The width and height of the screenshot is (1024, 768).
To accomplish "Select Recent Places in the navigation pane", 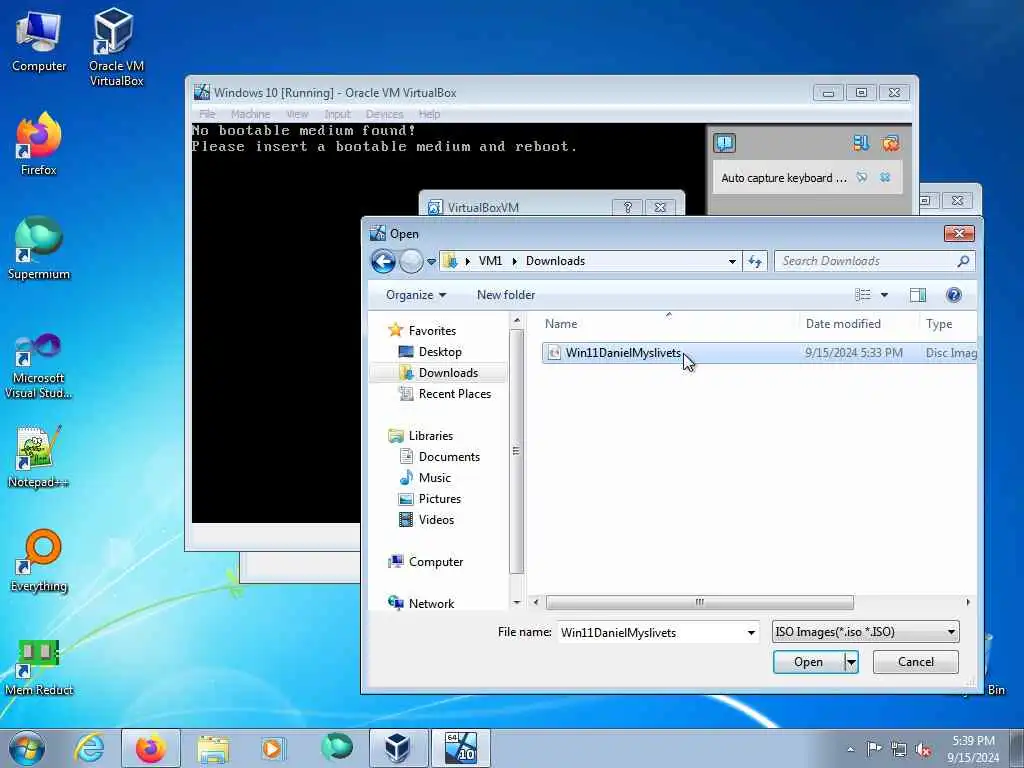I will pos(455,394).
